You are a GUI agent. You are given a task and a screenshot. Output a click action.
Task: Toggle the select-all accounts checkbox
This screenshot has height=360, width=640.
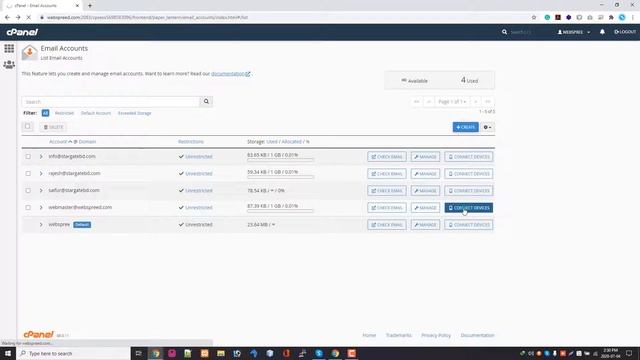click(x=28, y=127)
